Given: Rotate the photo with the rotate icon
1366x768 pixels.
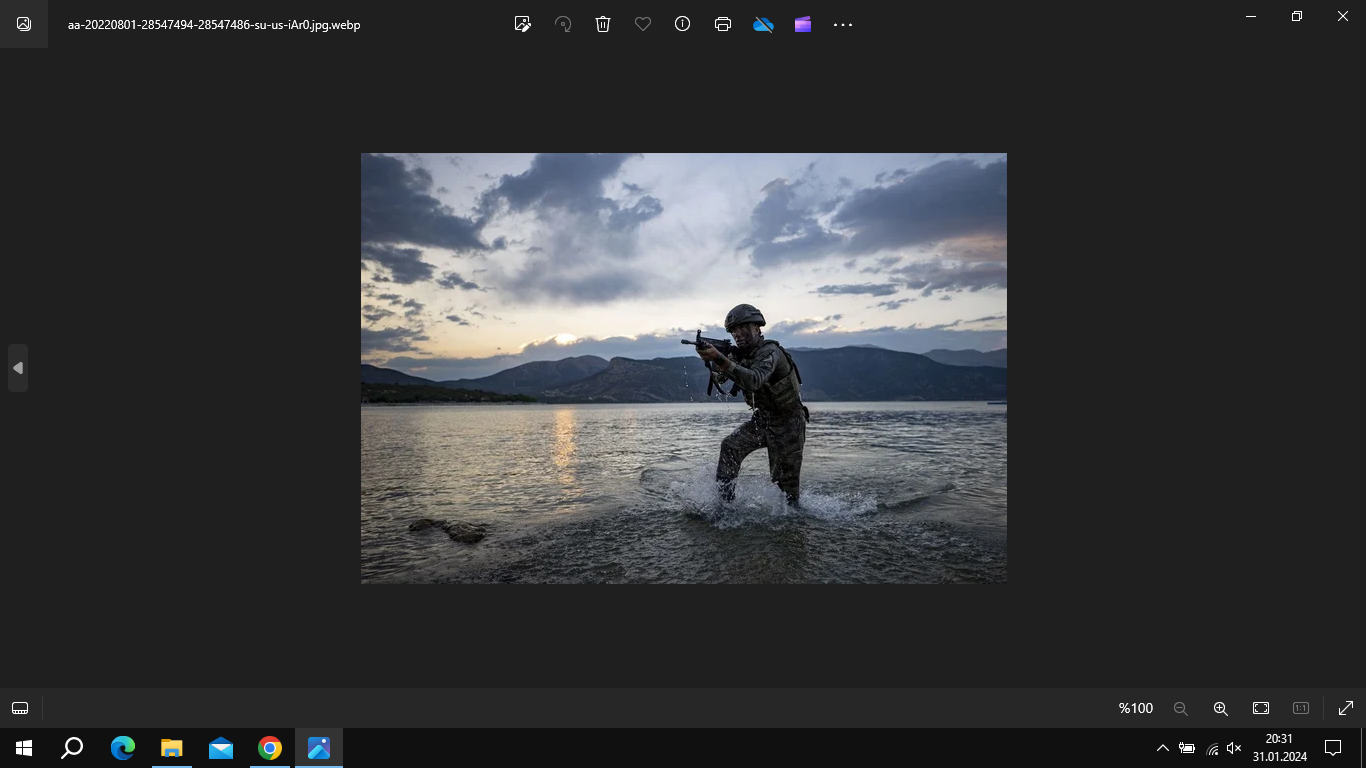Looking at the screenshot, I should 563,24.
